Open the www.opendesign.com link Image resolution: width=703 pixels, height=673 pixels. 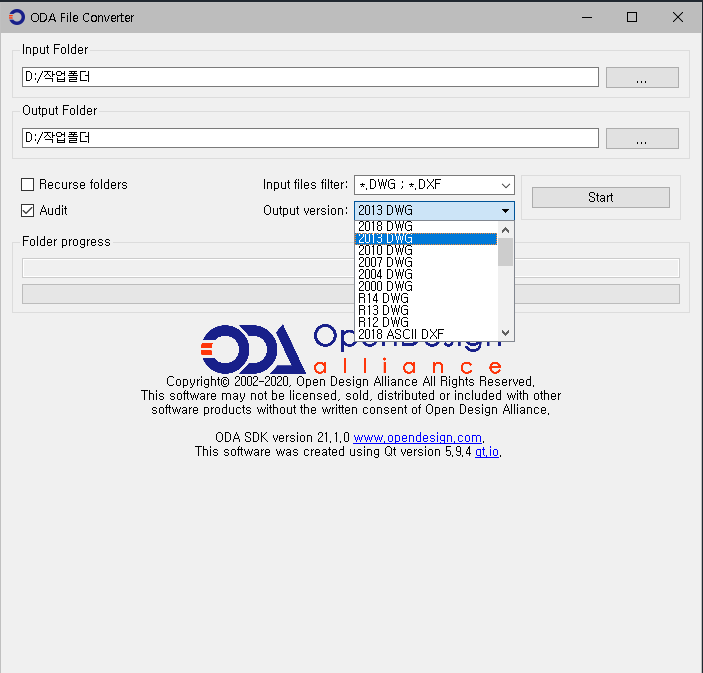pos(417,438)
